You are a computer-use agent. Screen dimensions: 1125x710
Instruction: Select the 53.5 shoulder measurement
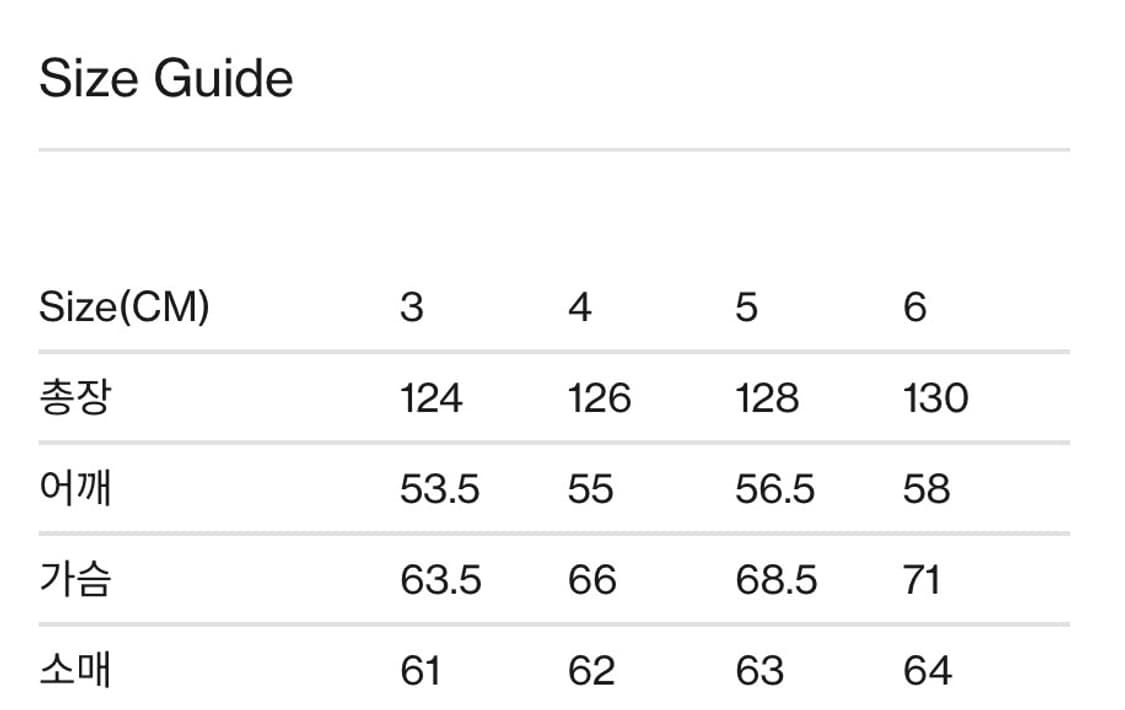coord(440,489)
